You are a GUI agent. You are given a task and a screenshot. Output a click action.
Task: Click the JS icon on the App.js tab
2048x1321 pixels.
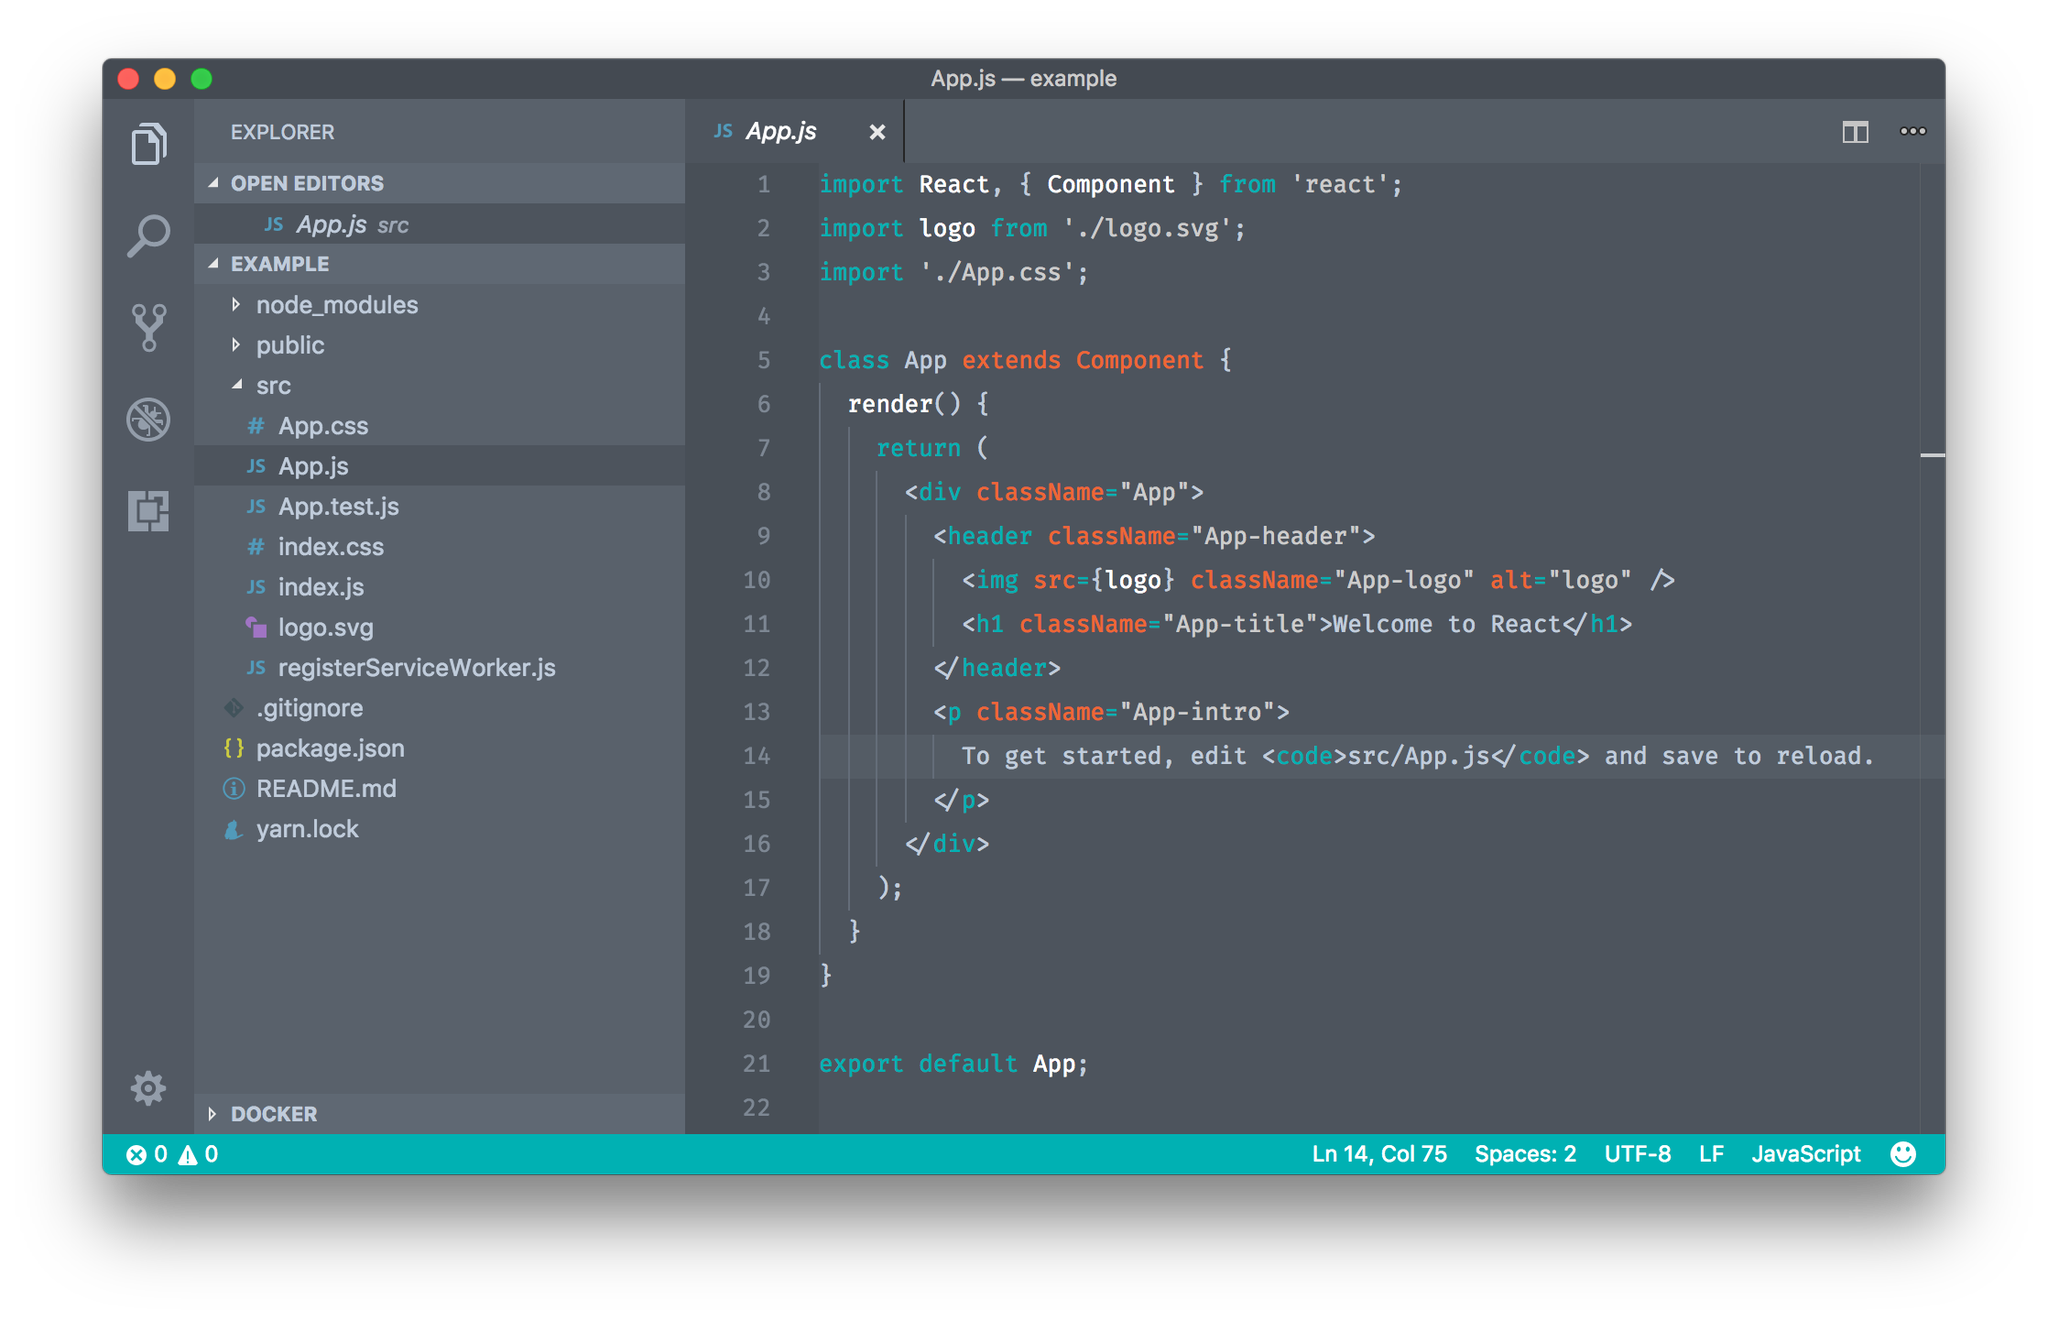pos(723,131)
